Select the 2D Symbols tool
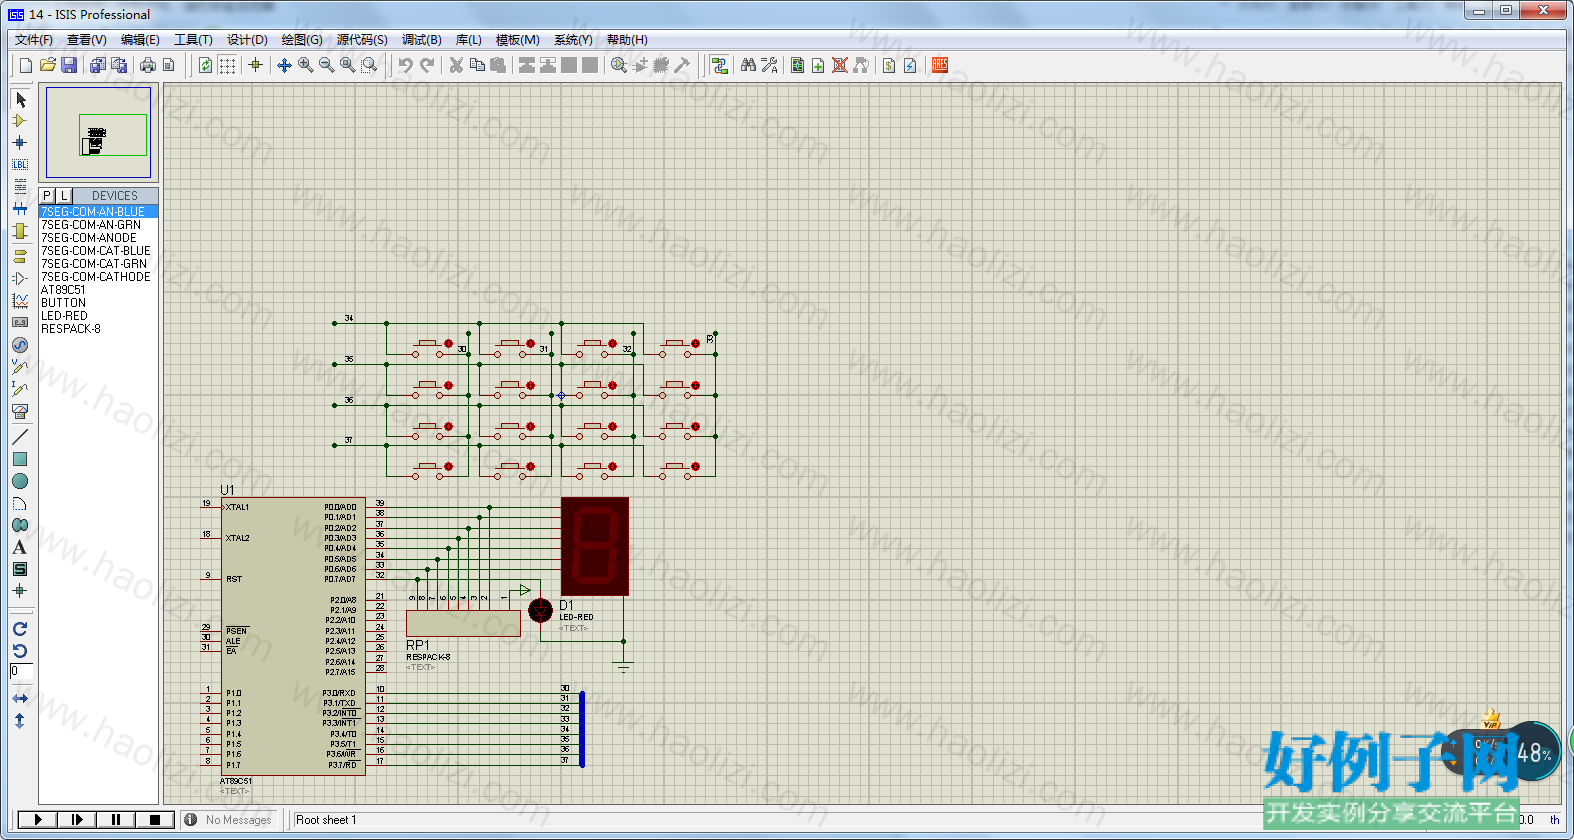This screenshot has height=840, width=1574. click(x=20, y=569)
